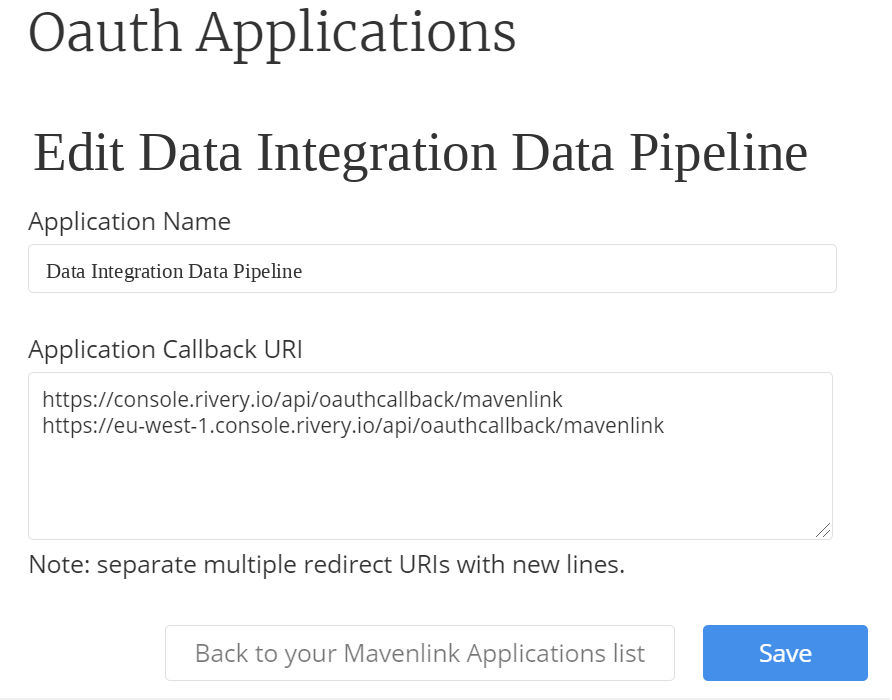Grab the textarea resize handle corner
Screen dimensions: 892x700
(x=823, y=530)
